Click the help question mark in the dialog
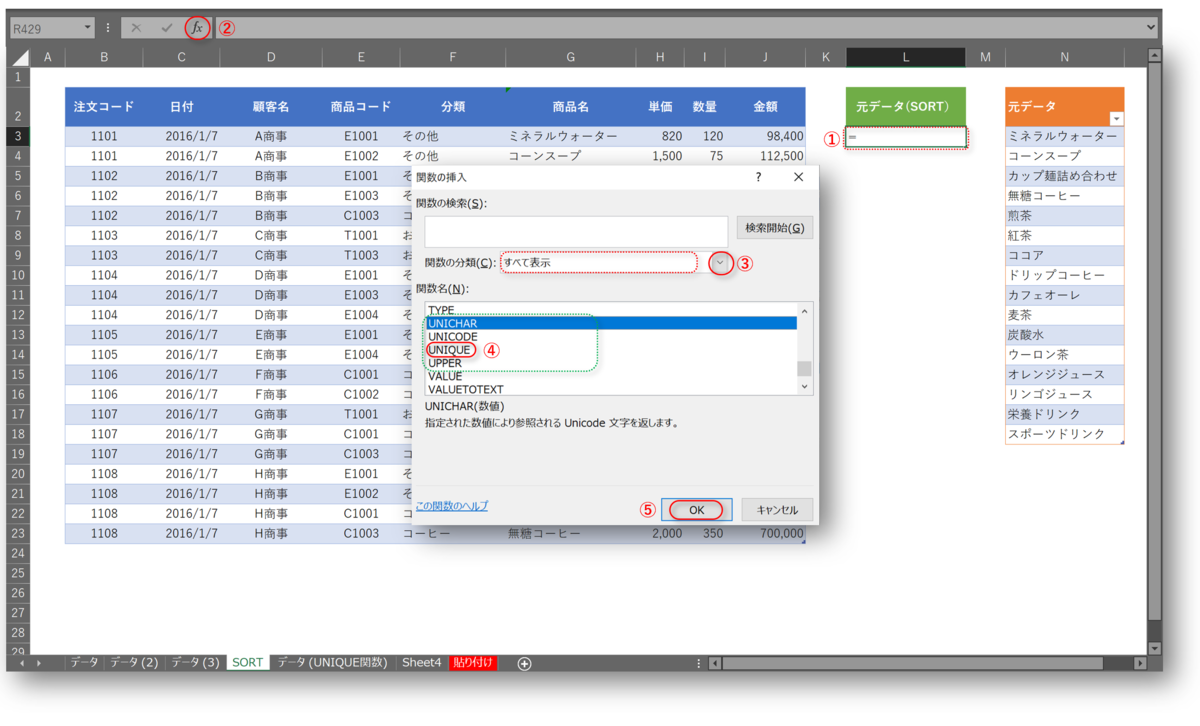Image resolution: width=1200 pixels, height=726 pixels. pos(758,177)
